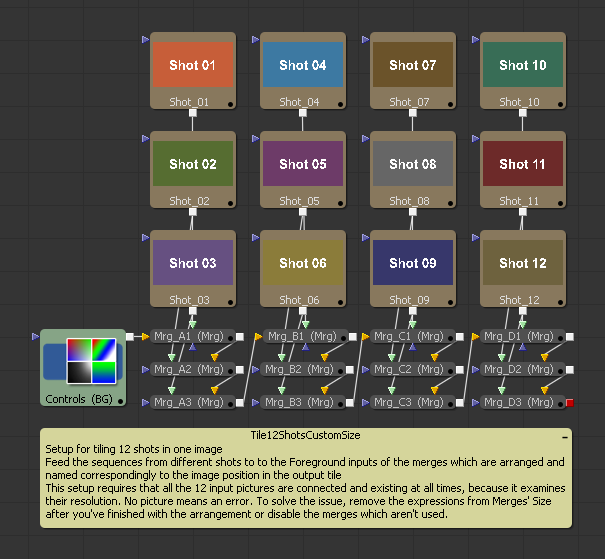The height and width of the screenshot is (559, 605).
Task: Click the Controls (BG) background node
Action: (83, 368)
